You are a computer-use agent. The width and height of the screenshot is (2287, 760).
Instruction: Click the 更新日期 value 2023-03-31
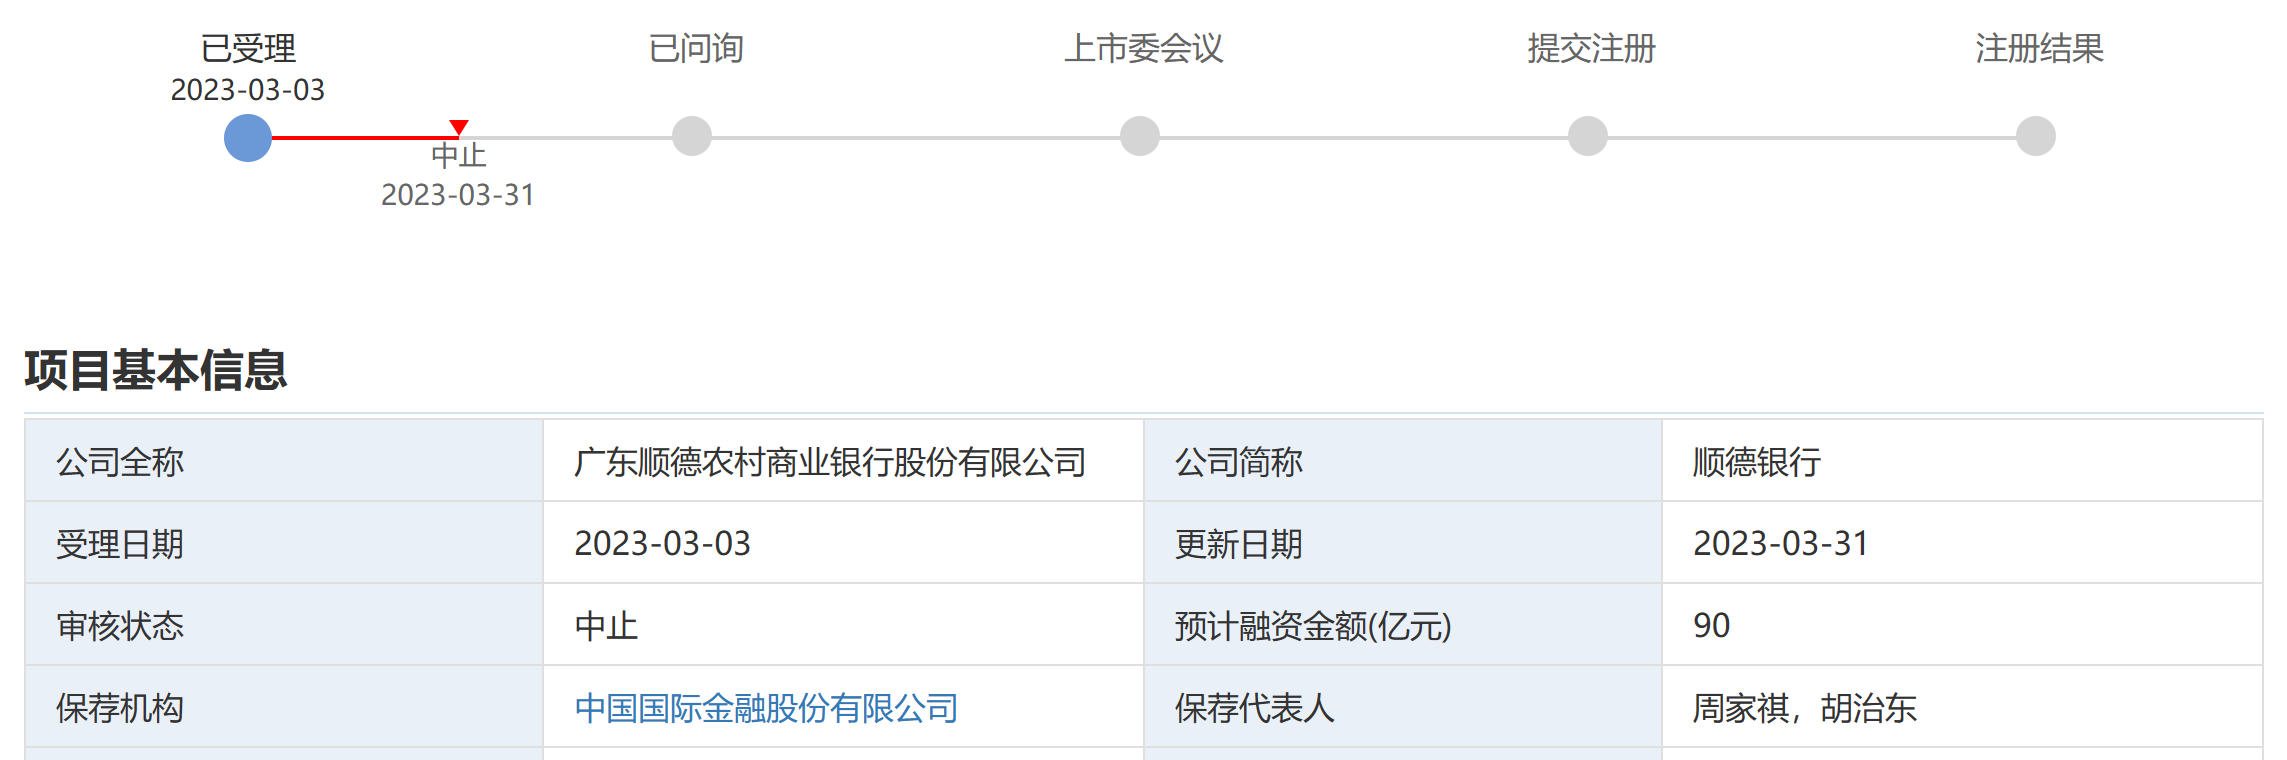coord(1780,544)
